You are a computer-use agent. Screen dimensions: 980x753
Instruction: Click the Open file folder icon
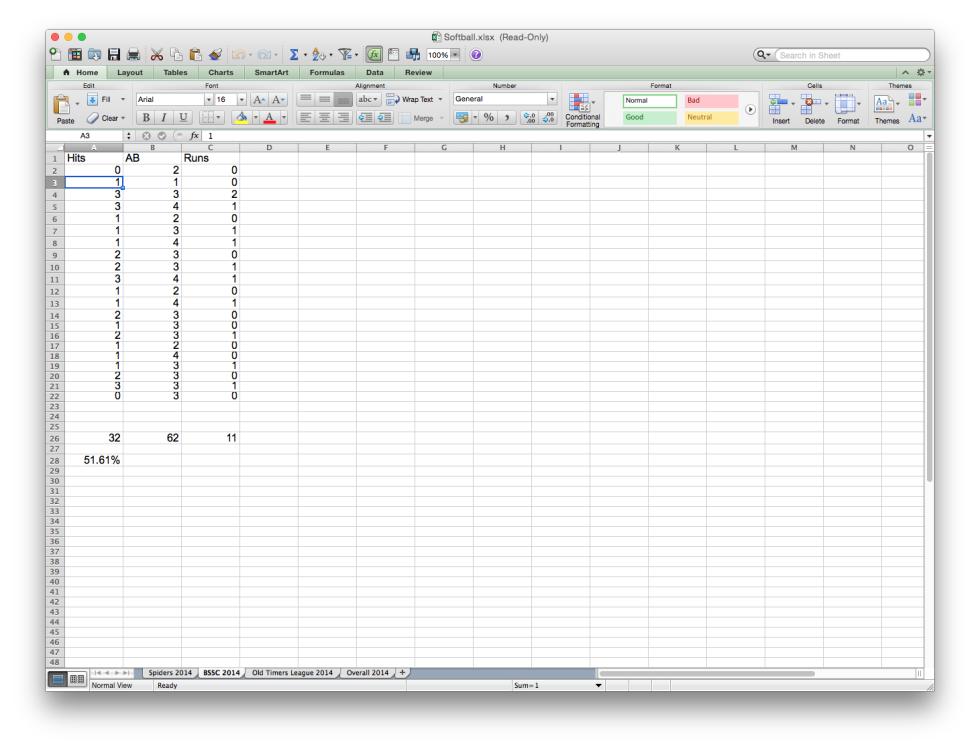(94, 55)
